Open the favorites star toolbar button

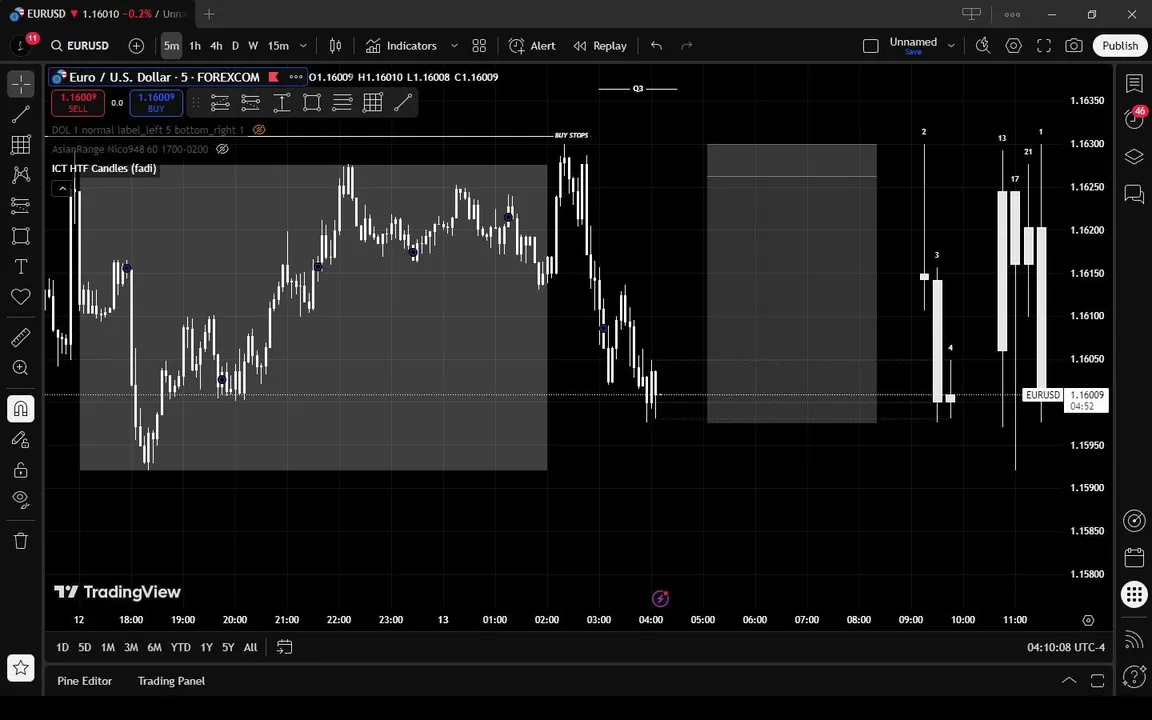[x=21, y=668]
